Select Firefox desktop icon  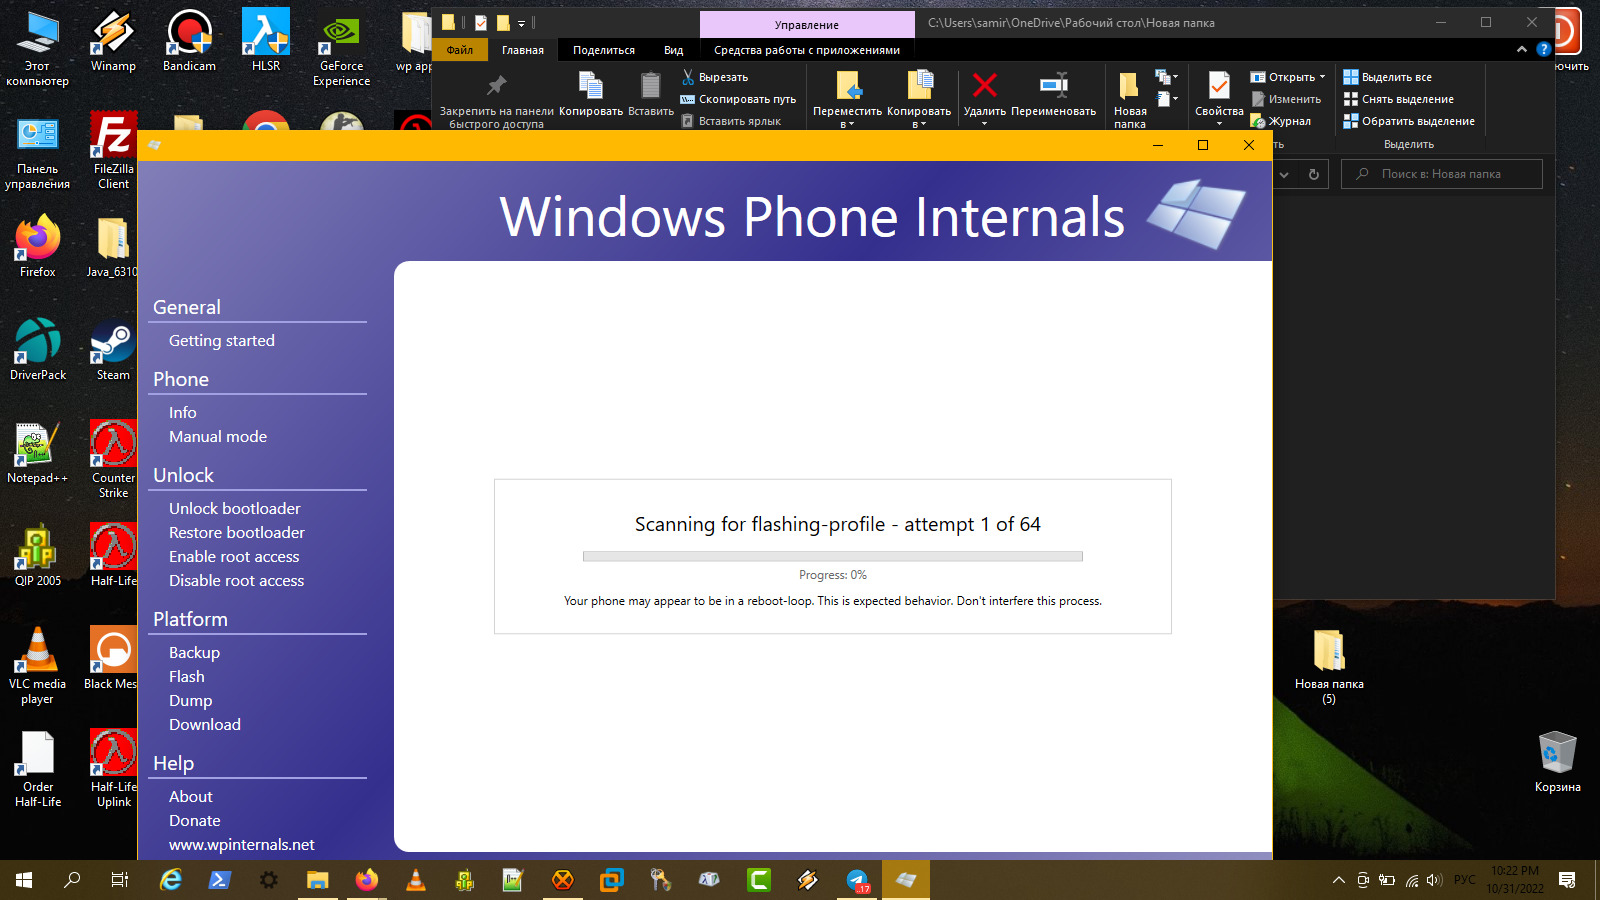pos(38,248)
